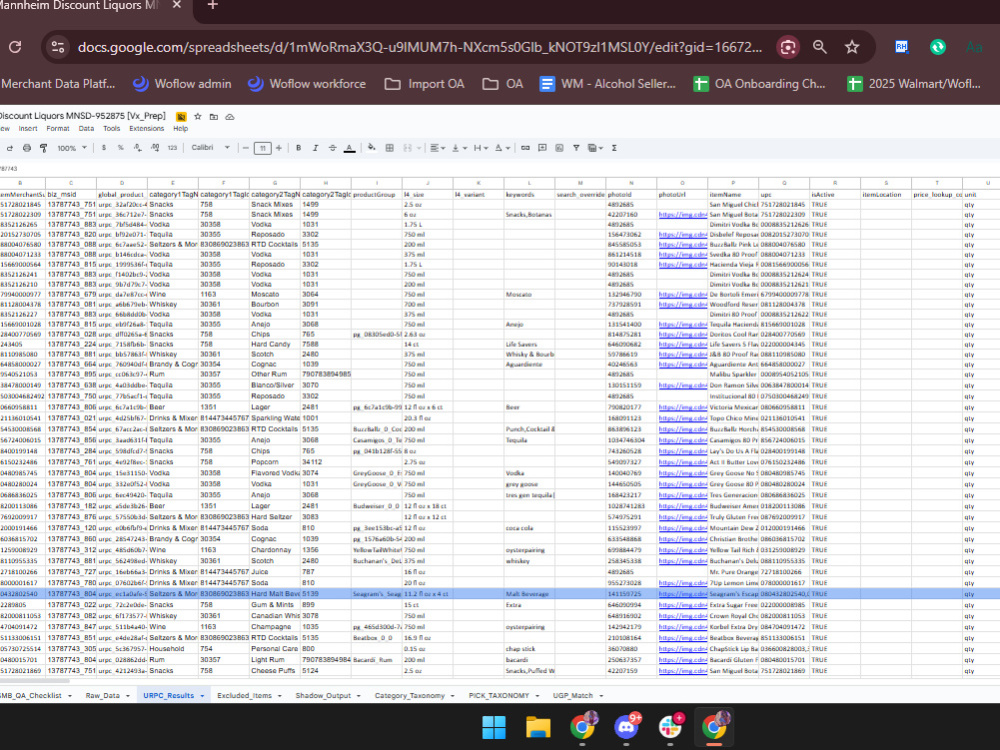Insert a comment from the toolbar
Viewport: 1000px width, 750px height.
[542, 148]
